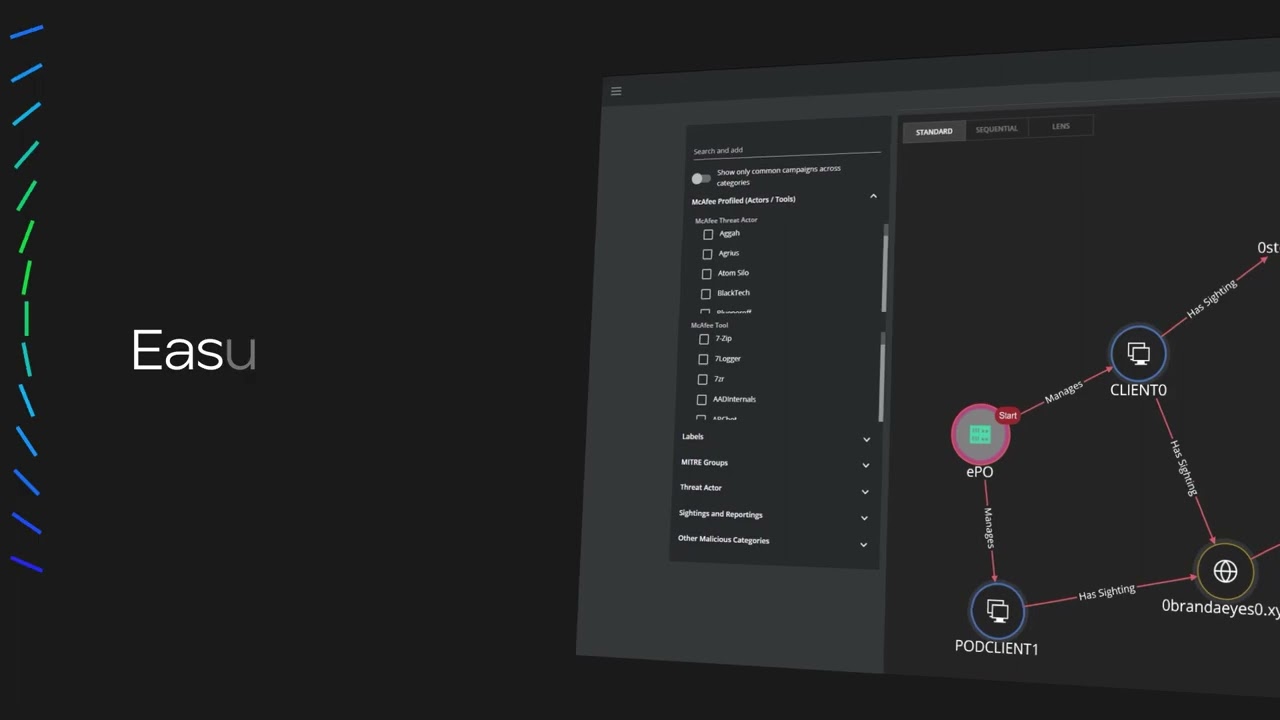Switch to the STANDARD tab
1280x720 pixels.
pyautogui.click(x=934, y=131)
